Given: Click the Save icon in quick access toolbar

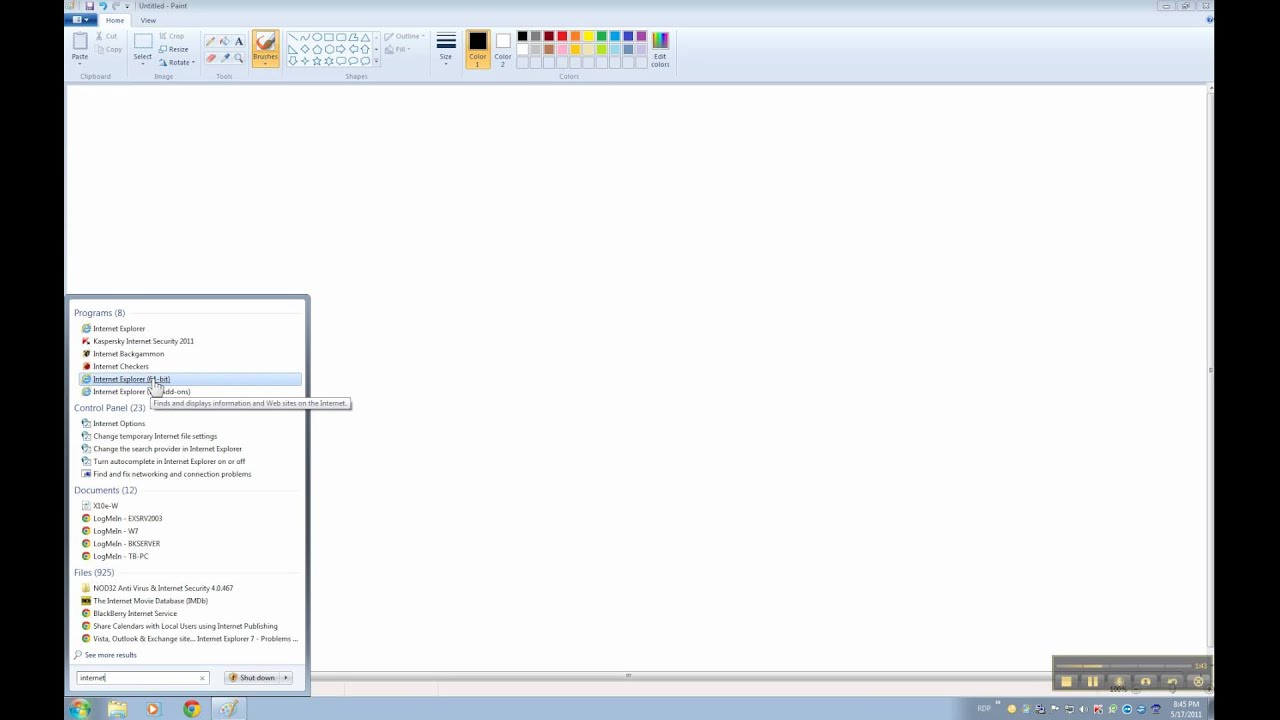Looking at the screenshot, I should tap(89, 6).
